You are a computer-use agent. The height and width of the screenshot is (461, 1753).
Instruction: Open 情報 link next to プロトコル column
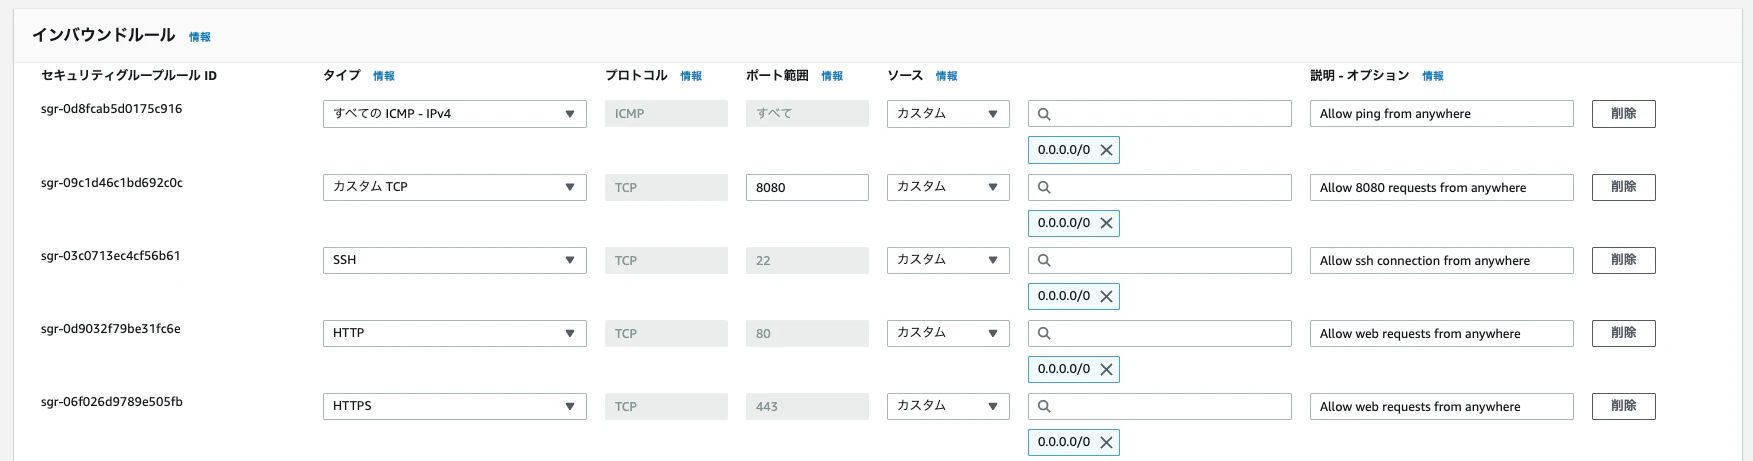pyautogui.click(x=691, y=76)
